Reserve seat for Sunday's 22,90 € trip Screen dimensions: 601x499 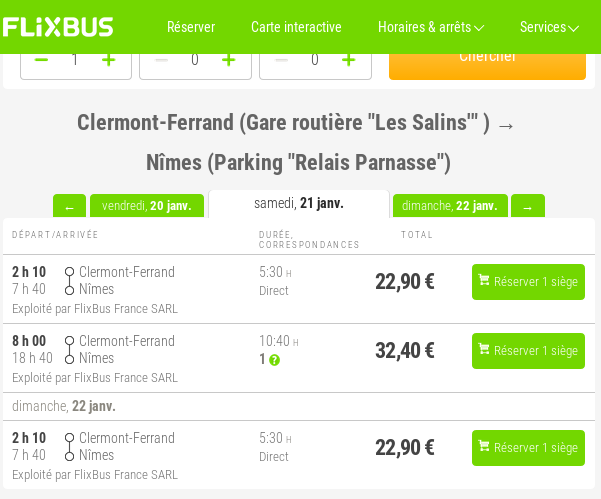[x=528, y=448]
